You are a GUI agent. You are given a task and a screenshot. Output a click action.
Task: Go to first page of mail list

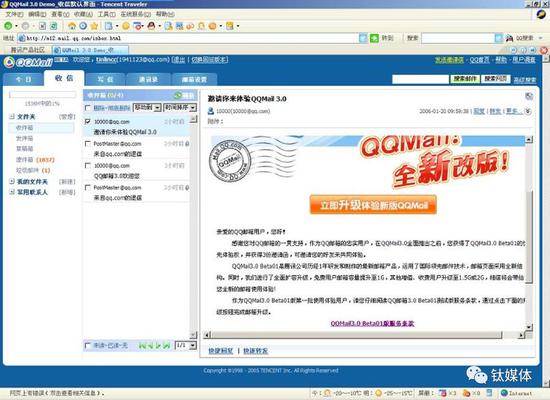tap(142, 346)
